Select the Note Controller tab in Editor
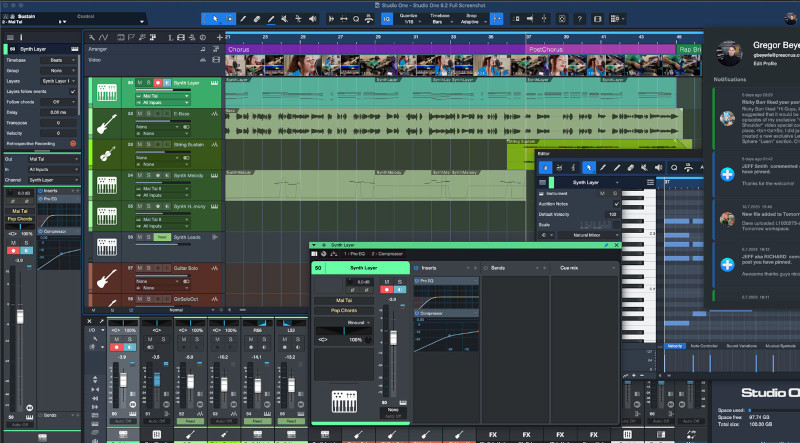 (x=704, y=346)
